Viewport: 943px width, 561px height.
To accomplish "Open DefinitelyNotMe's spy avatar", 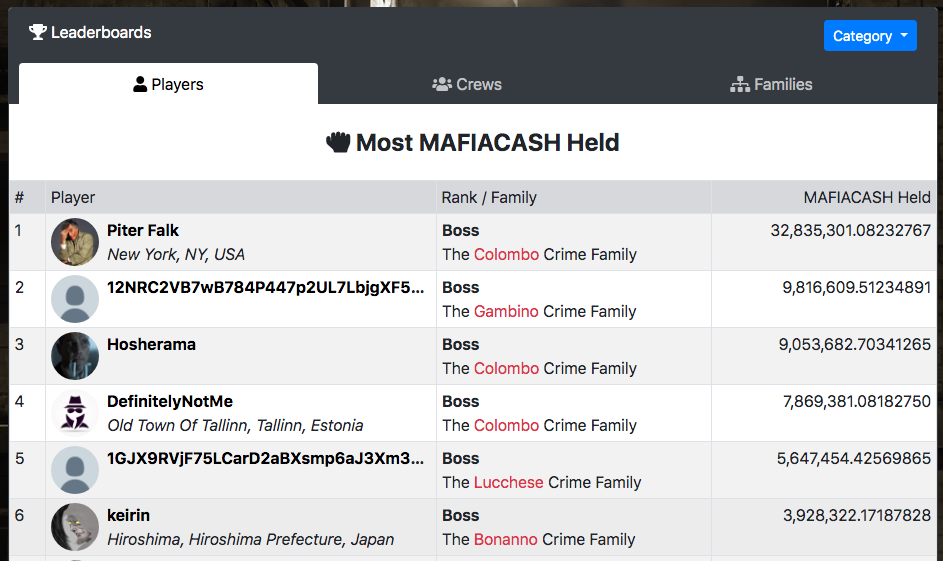I will coord(75,413).
